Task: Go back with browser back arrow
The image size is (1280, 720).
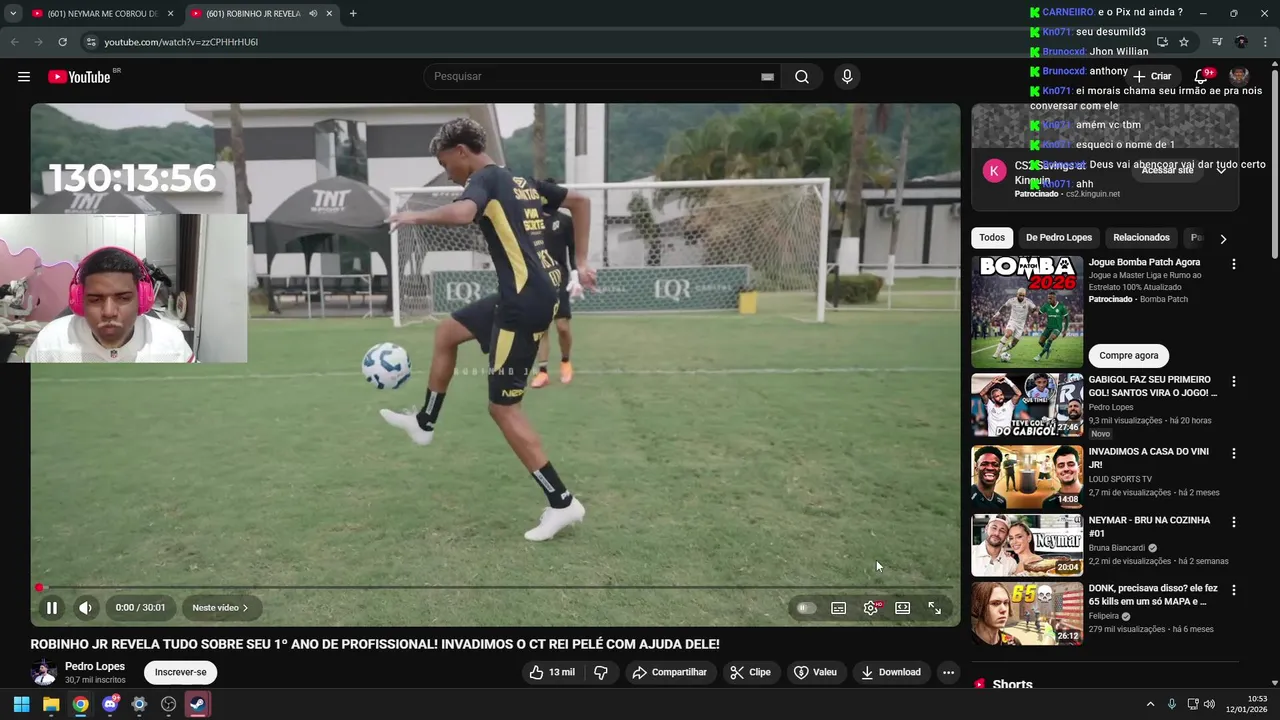Action: click(x=14, y=42)
